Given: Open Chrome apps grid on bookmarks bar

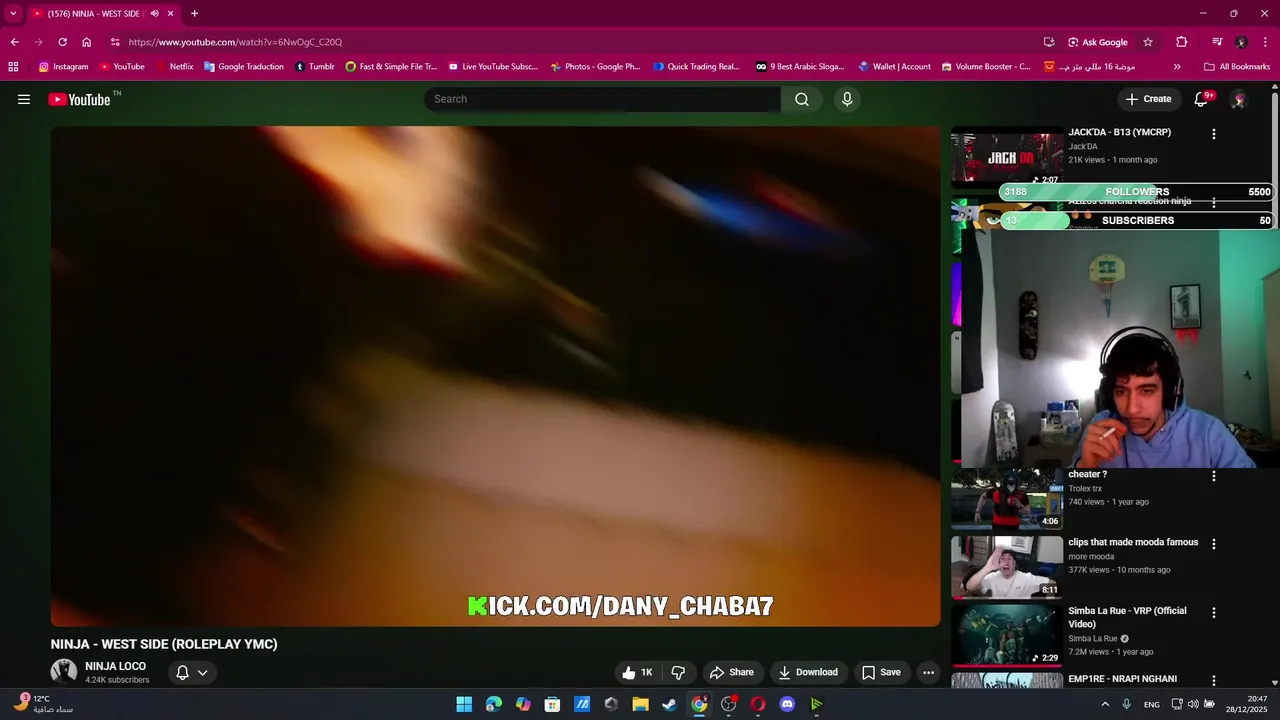Looking at the screenshot, I should pos(13,67).
